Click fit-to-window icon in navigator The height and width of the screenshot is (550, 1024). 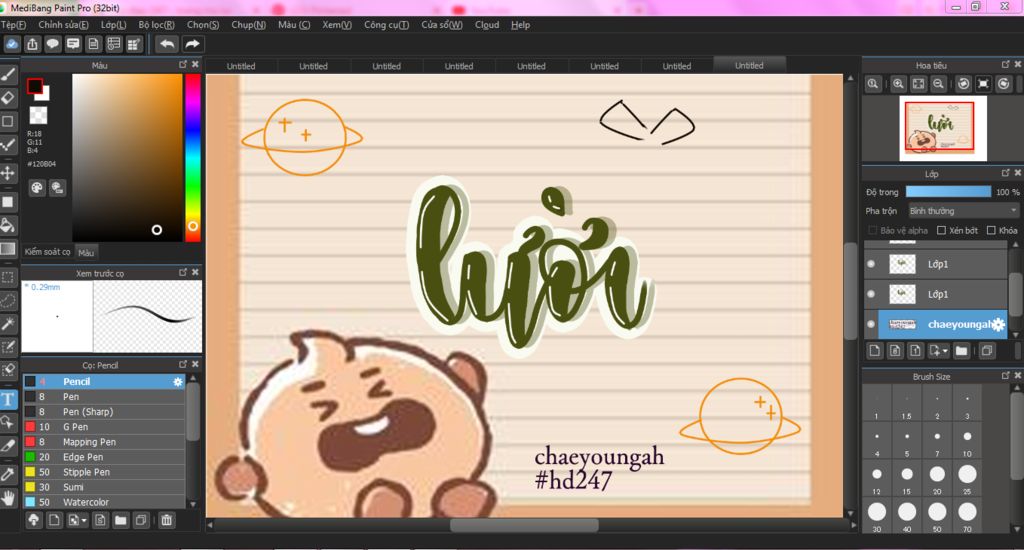[918, 84]
